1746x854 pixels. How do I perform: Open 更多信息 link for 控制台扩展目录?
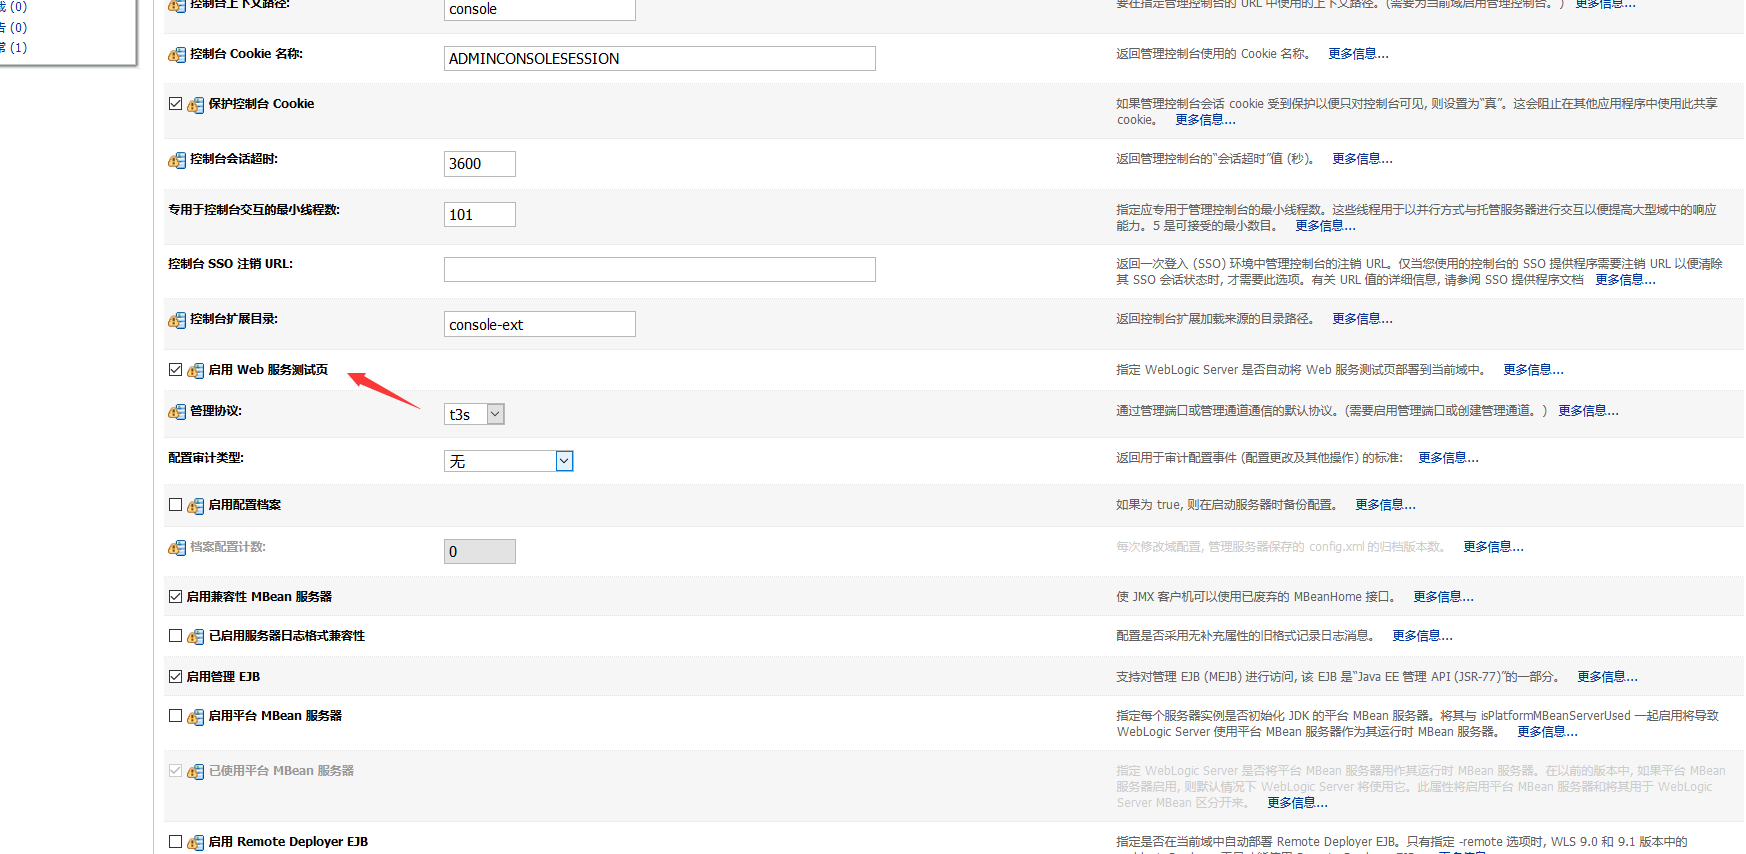click(1362, 319)
